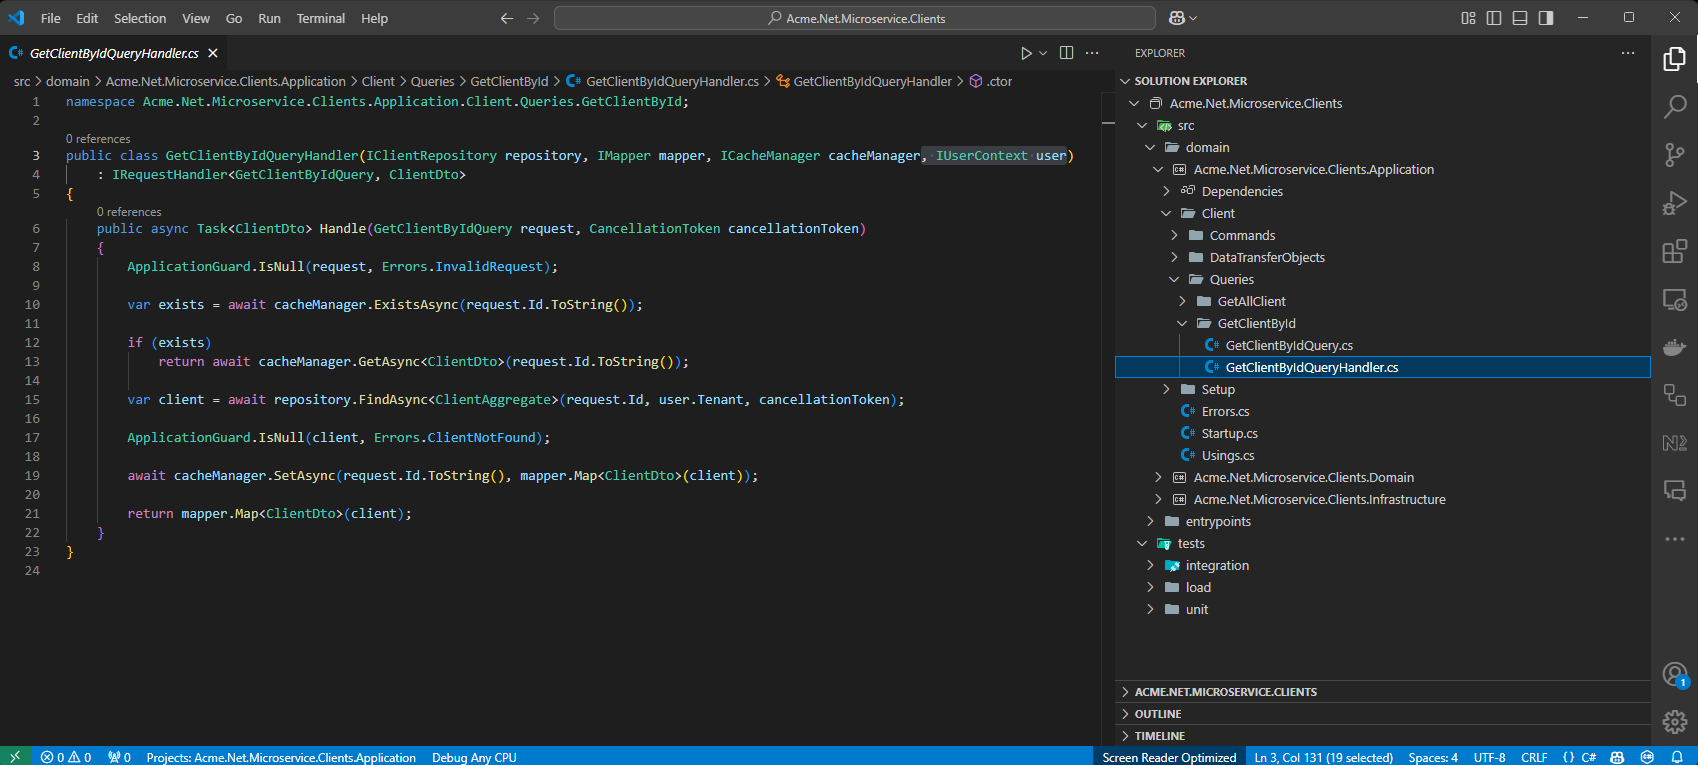Open the Terminal menu
This screenshot has width=1698, height=765.
point(320,18)
